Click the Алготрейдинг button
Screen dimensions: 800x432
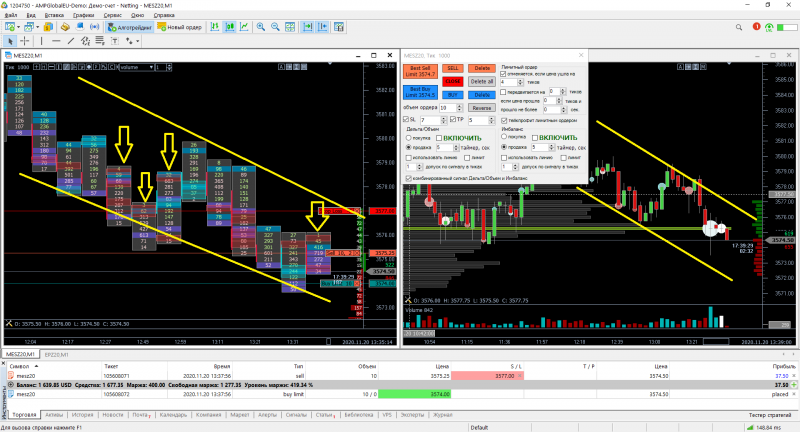(130, 27)
